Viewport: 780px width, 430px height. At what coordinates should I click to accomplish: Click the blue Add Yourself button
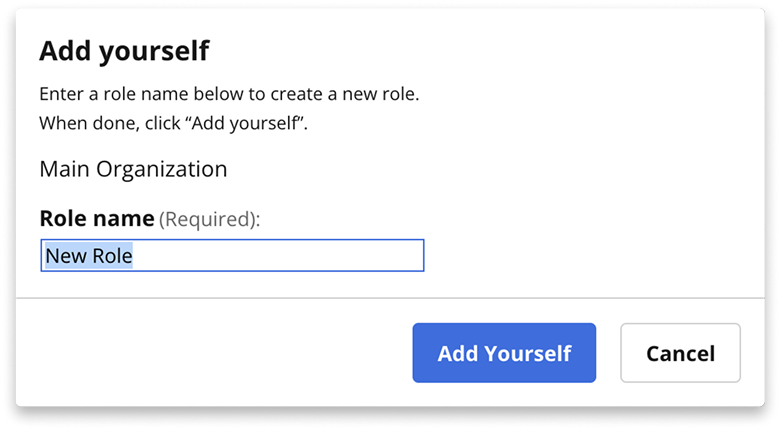[x=504, y=353]
